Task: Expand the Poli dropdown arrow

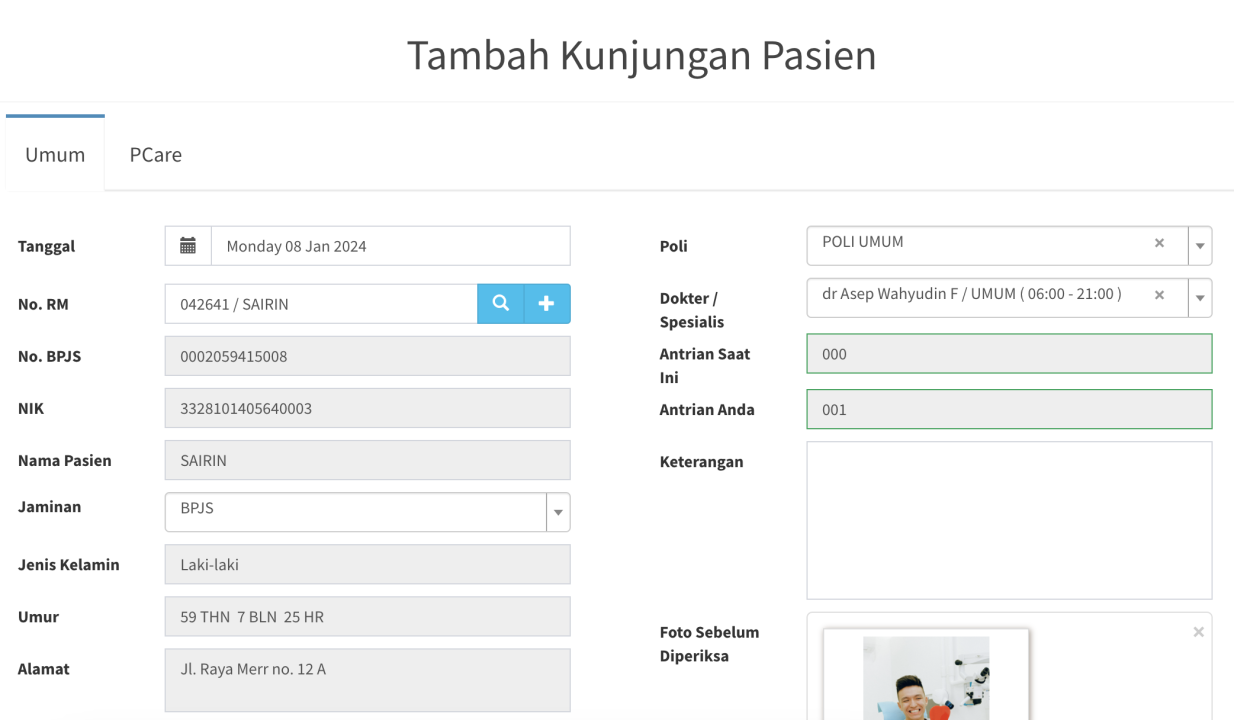Action: [x=1200, y=246]
